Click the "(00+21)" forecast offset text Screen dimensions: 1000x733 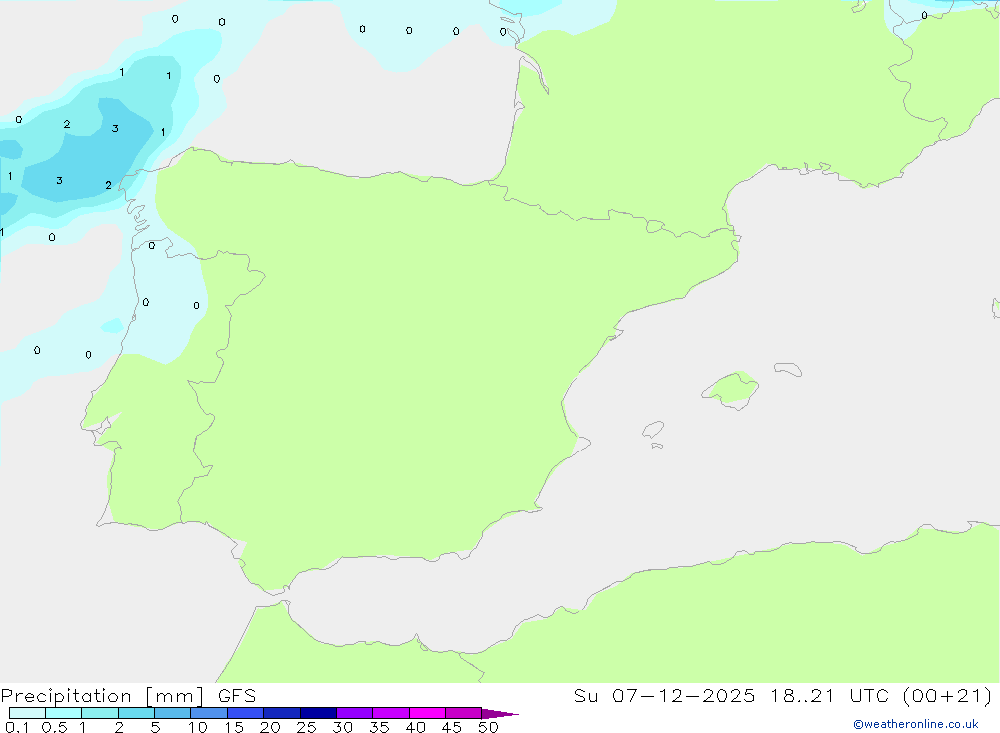(x=948, y=695)
